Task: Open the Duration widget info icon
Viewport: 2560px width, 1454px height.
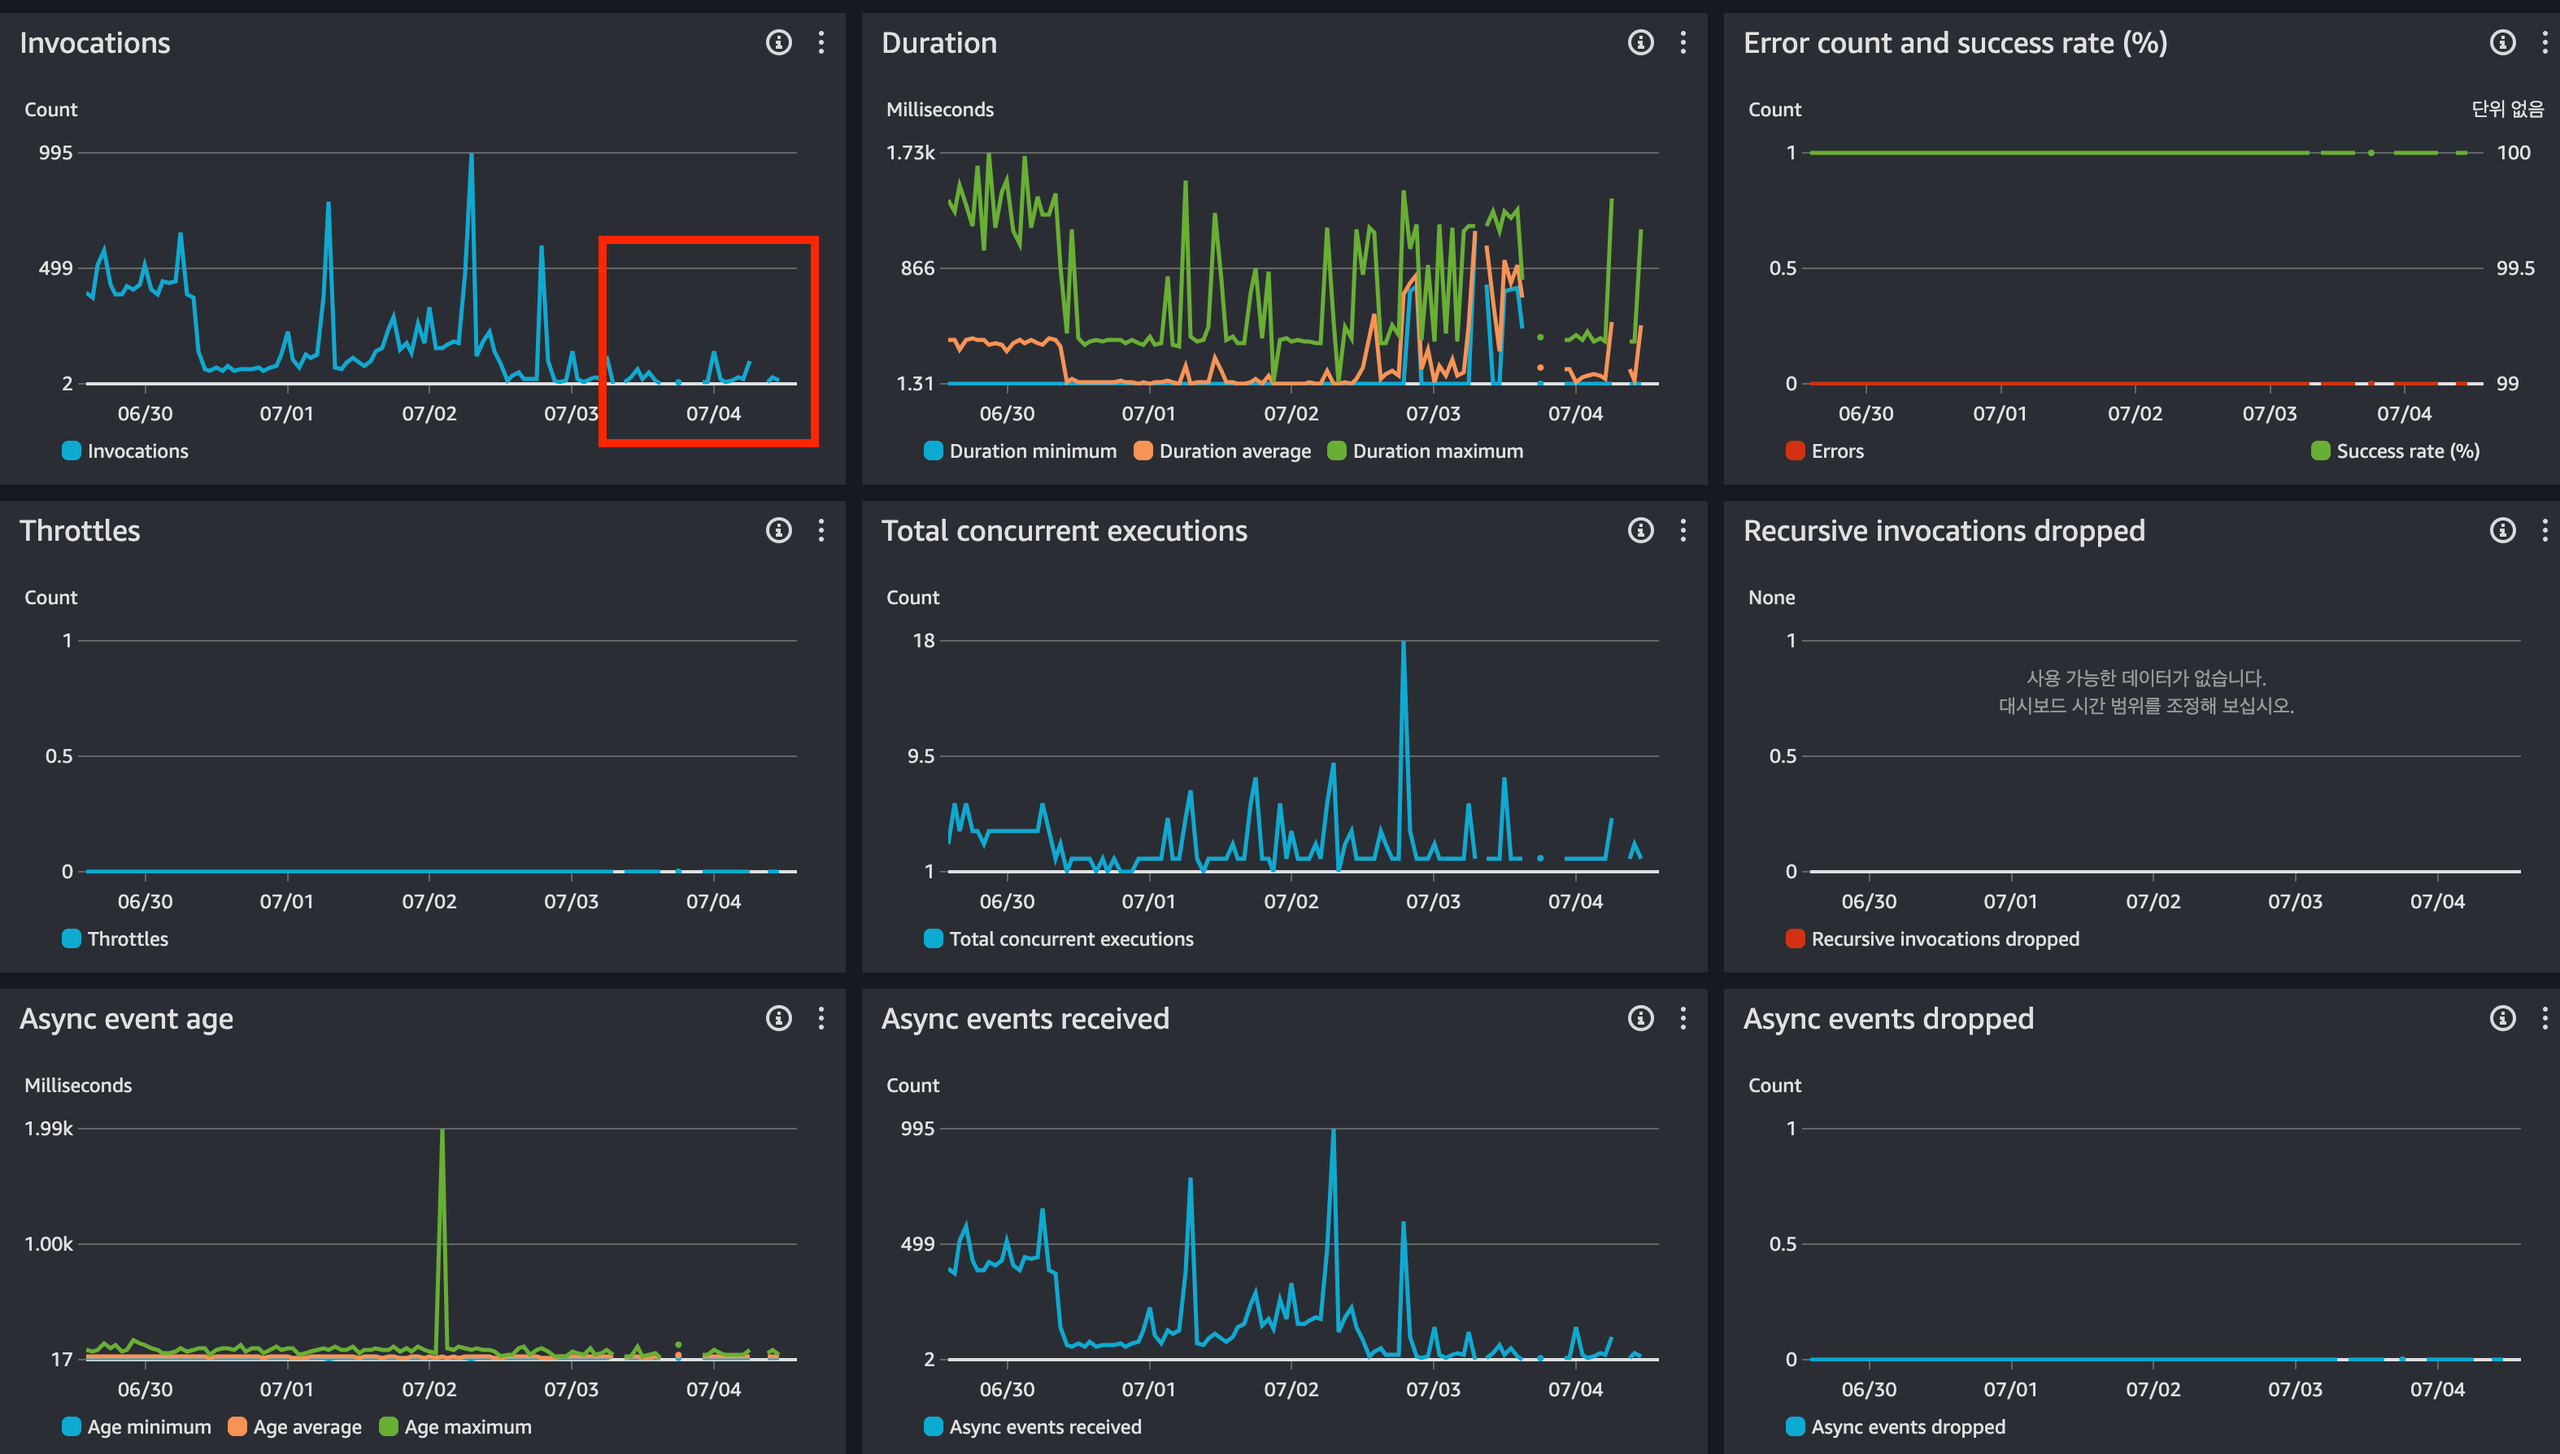Action: 1640,42
